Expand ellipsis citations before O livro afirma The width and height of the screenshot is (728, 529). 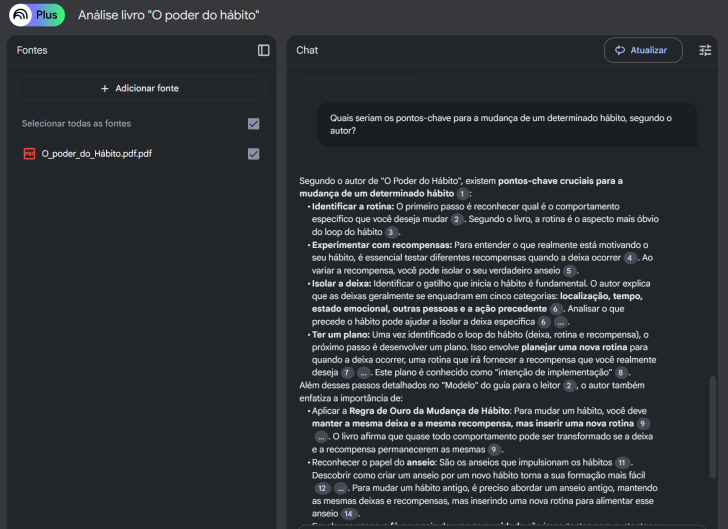321,437
